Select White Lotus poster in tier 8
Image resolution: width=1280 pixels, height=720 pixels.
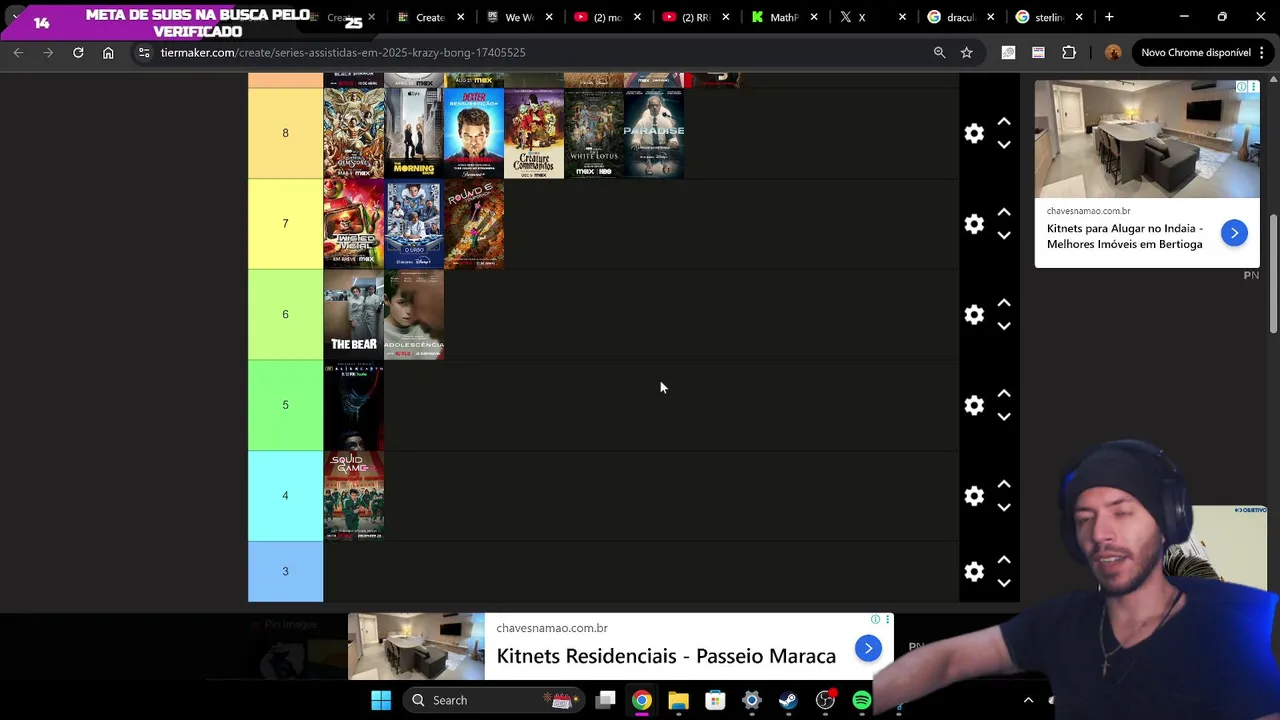click(x=594, y=133)
